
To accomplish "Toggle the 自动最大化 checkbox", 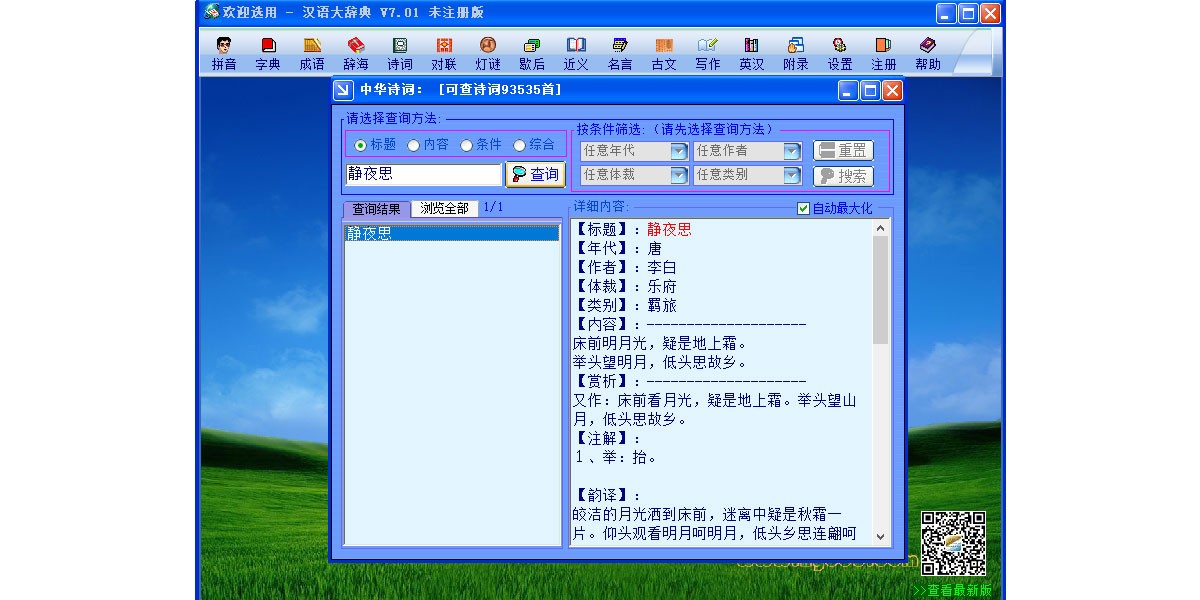I will click(x=803, y=209).
